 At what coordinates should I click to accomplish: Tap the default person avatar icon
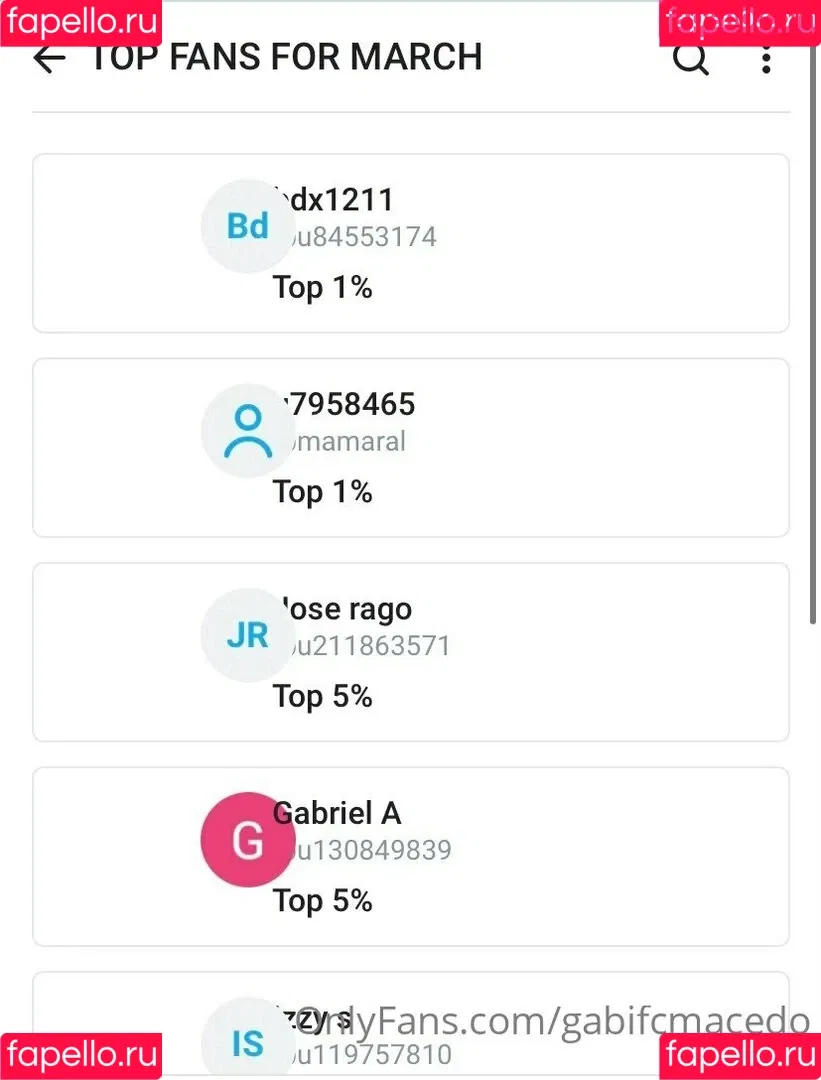(248, 430)
